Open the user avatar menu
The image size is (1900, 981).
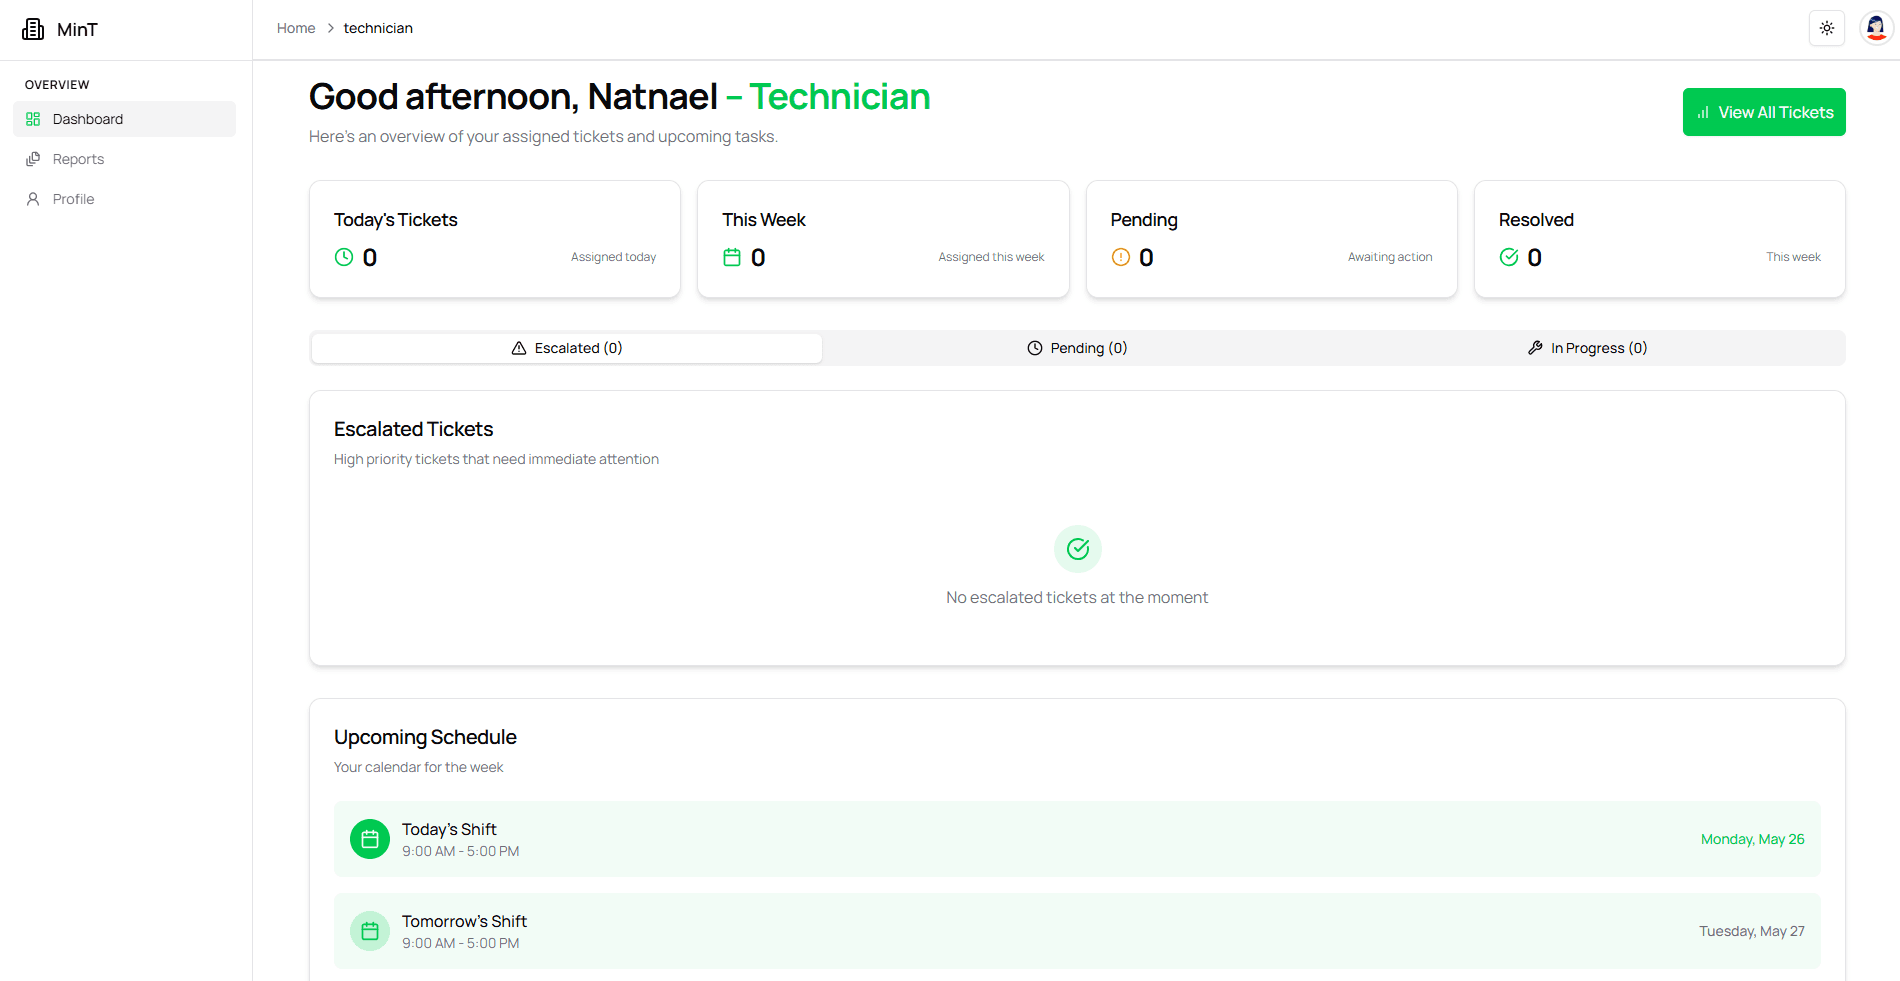(x=1876, y=27)
